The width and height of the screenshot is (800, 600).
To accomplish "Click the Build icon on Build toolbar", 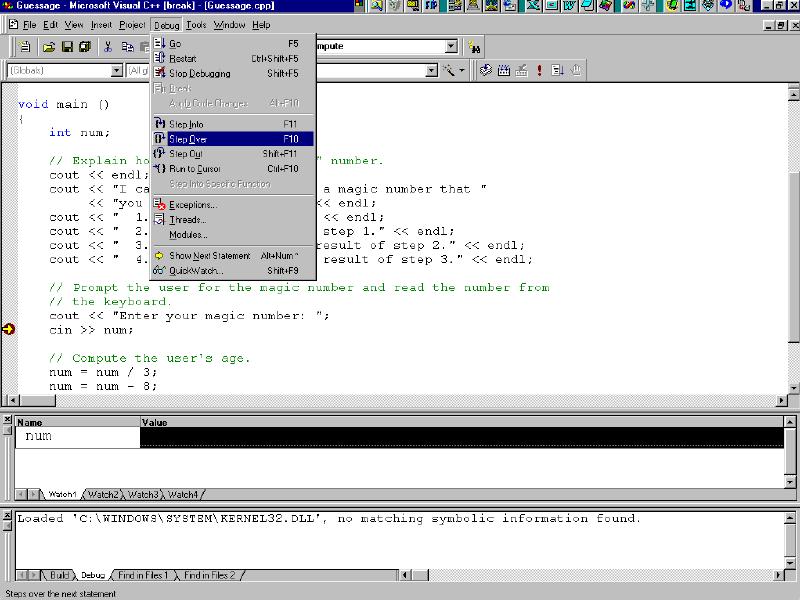I will coord(504,70).
